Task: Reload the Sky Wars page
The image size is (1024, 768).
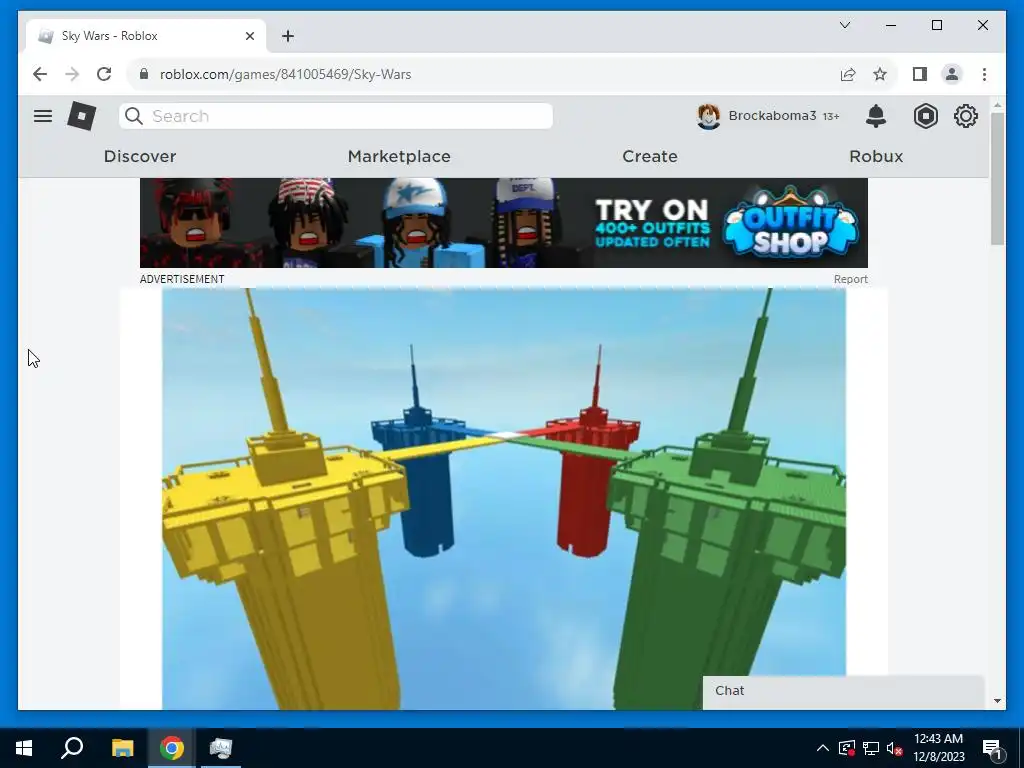Action: tap(104, 74)
